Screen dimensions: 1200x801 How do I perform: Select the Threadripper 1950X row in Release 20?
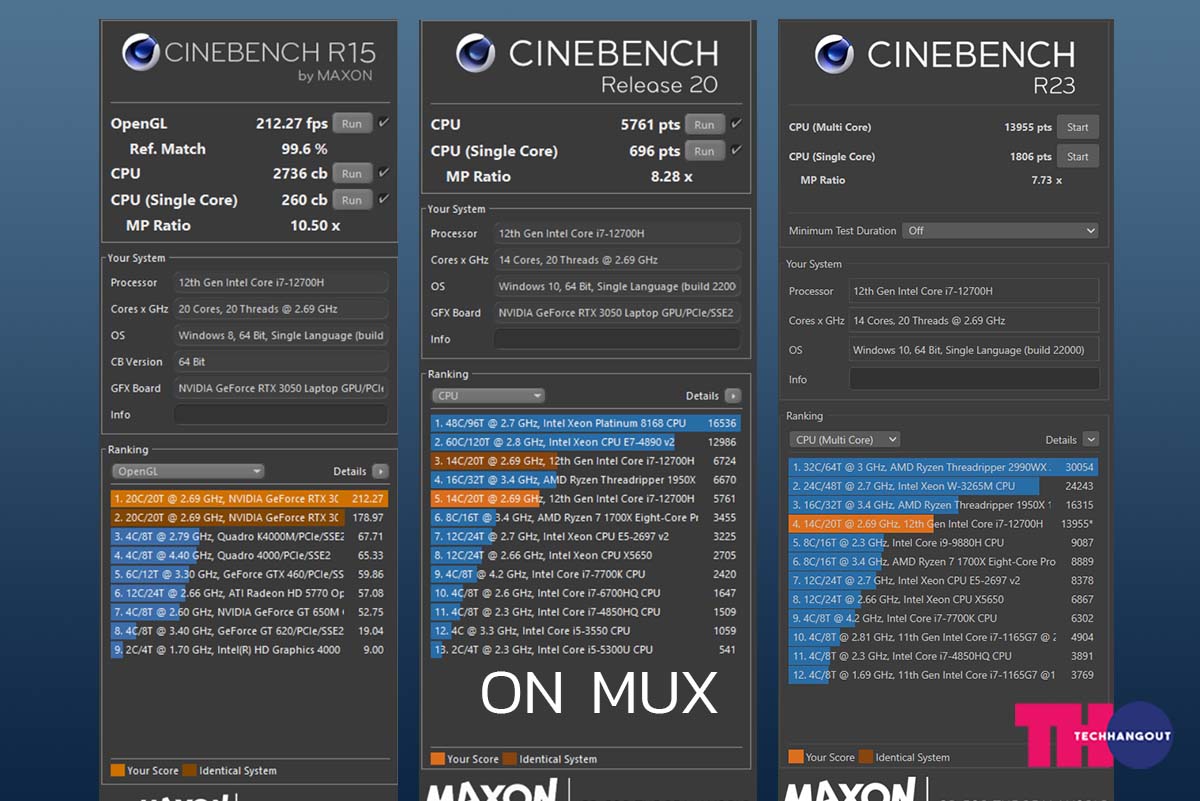click(586, 480)
